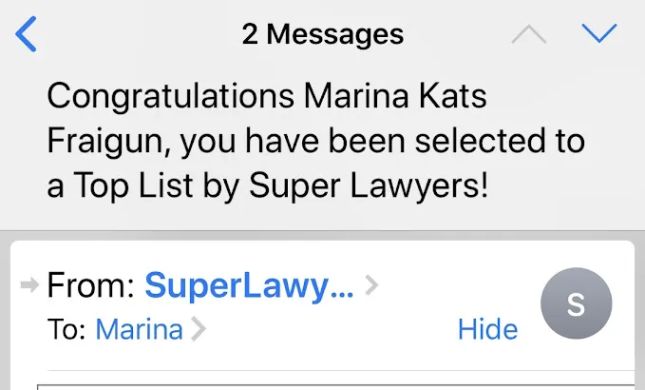Screen dimensions: 645x390
Task: Tap the subject's middle line starting Fraigun
Action: 316,141
